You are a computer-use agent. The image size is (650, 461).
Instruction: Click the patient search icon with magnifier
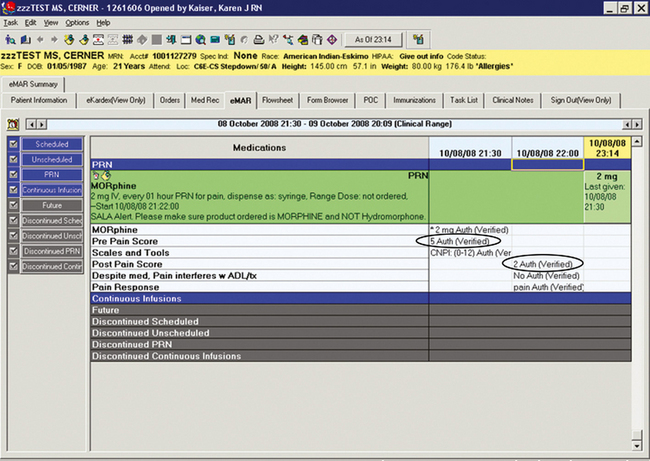10,40
